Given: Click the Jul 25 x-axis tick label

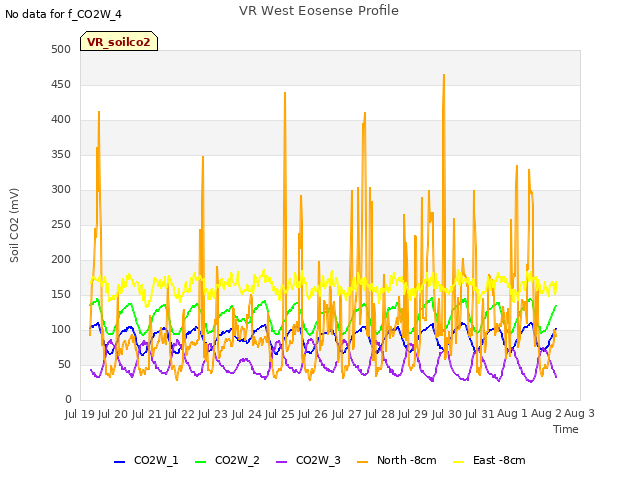Looking at the screenshot, I should pos(280,414).
